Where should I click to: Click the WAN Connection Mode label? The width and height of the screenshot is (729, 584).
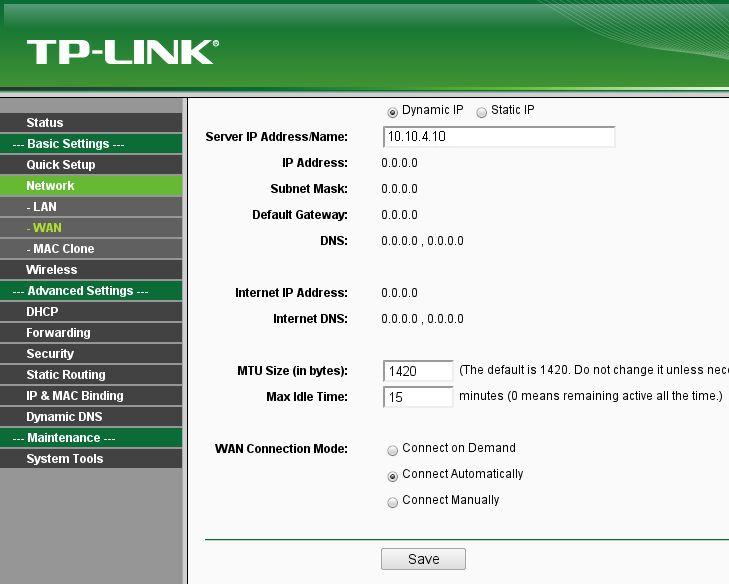point(281,449)
